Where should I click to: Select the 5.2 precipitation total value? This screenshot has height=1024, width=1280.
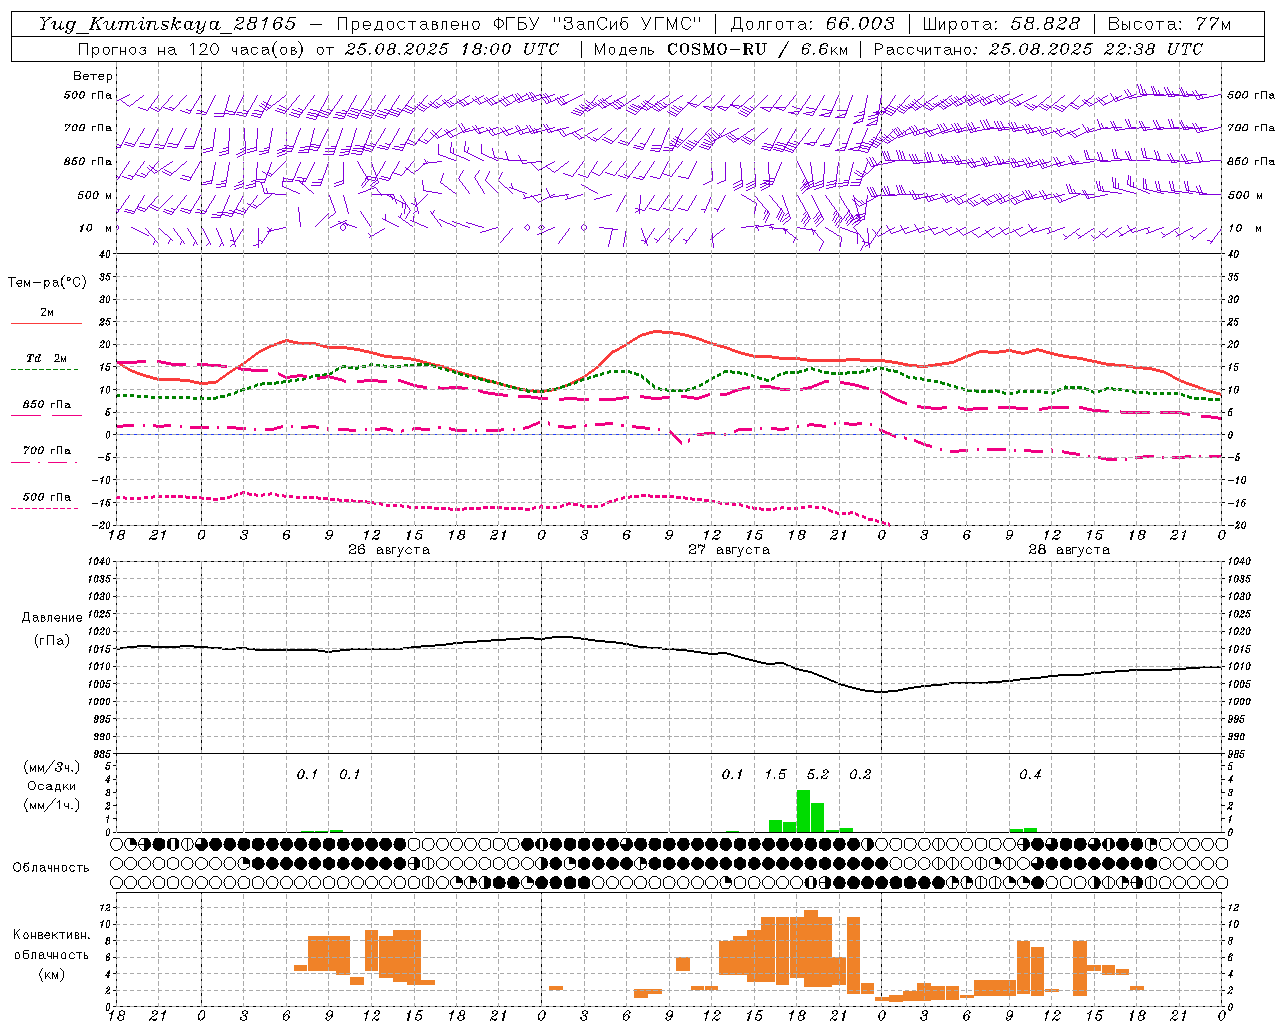[x=818, y=774]
